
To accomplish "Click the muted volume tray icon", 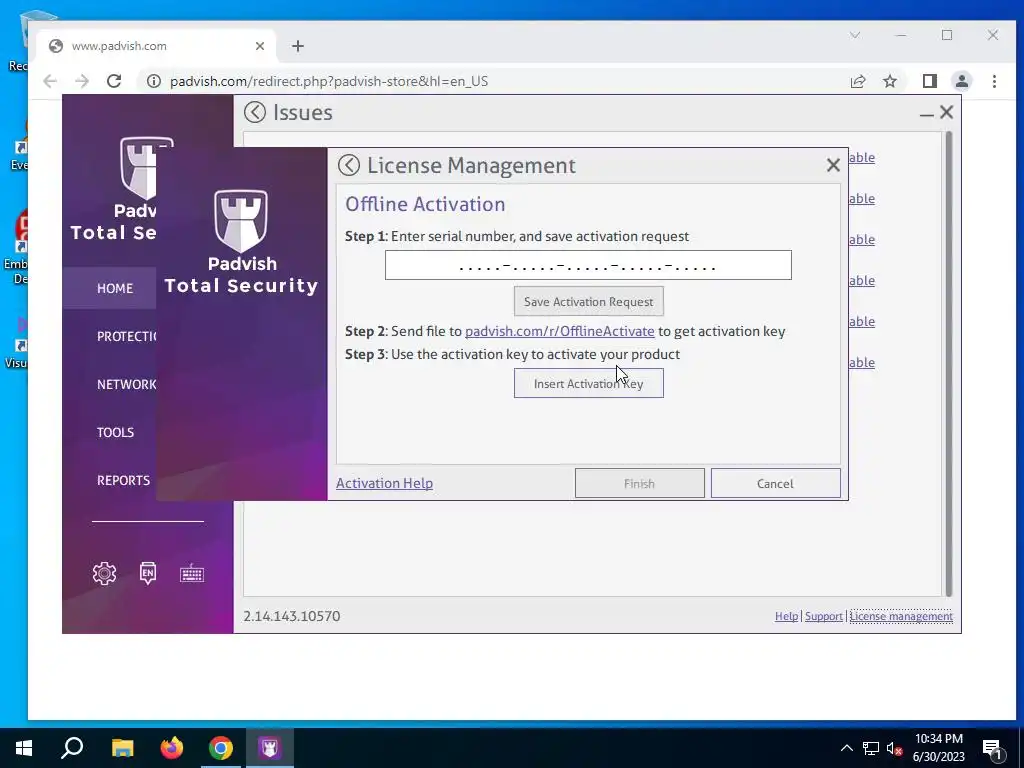I will 894,748.
